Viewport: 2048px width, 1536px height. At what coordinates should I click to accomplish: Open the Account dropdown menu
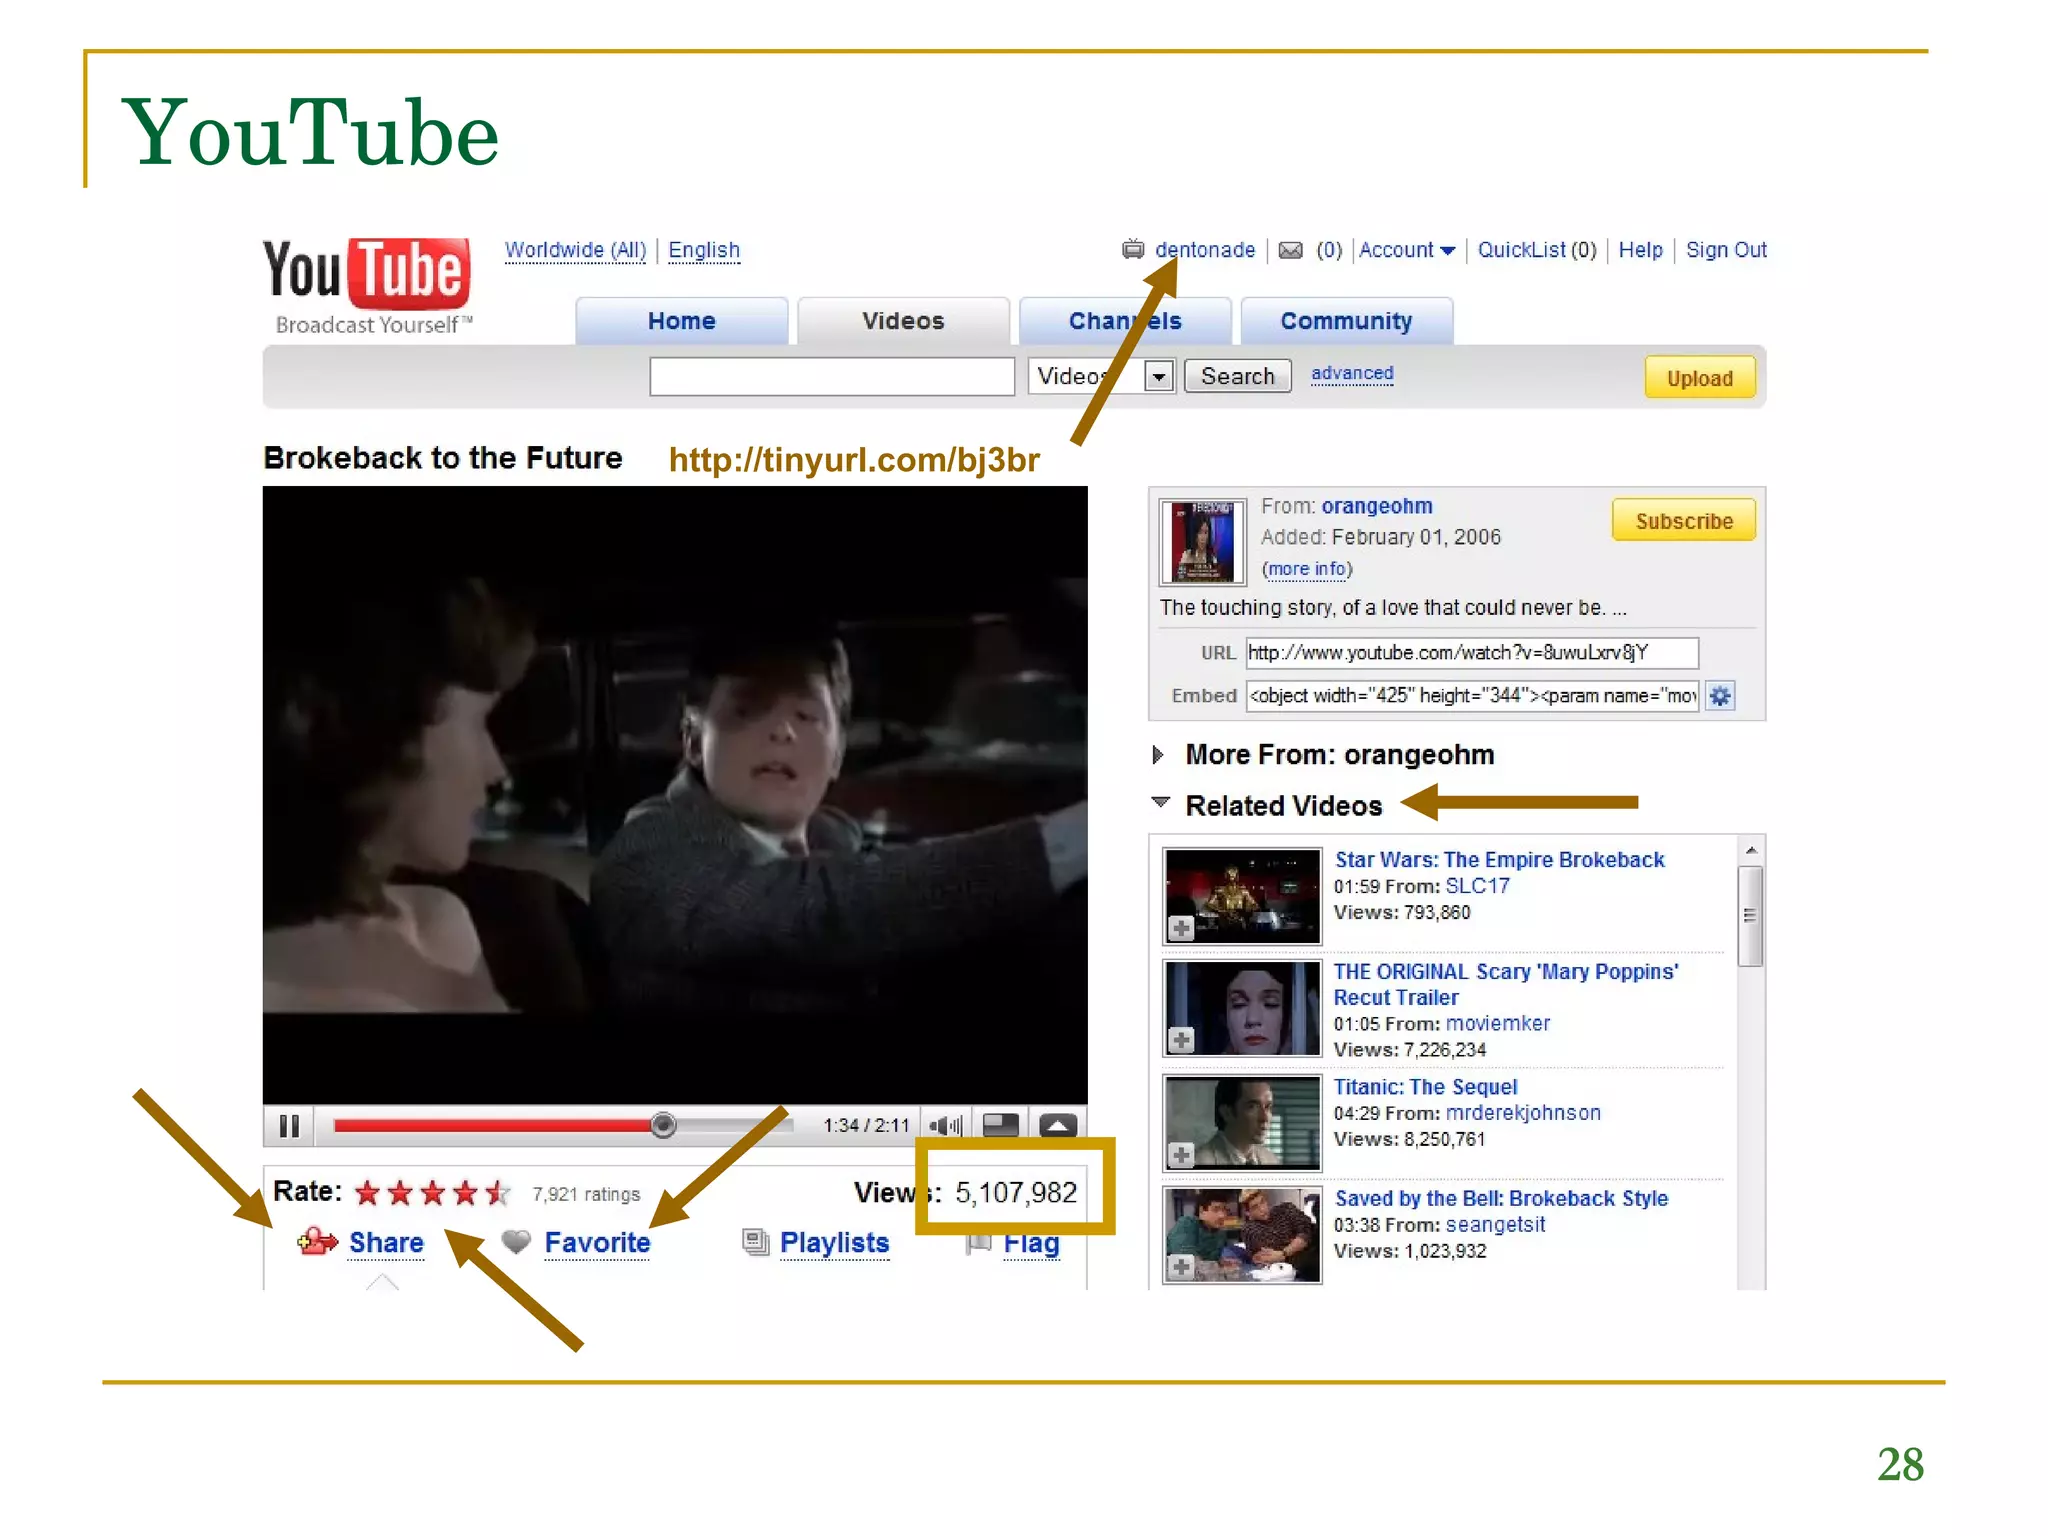click(1407, 250)
